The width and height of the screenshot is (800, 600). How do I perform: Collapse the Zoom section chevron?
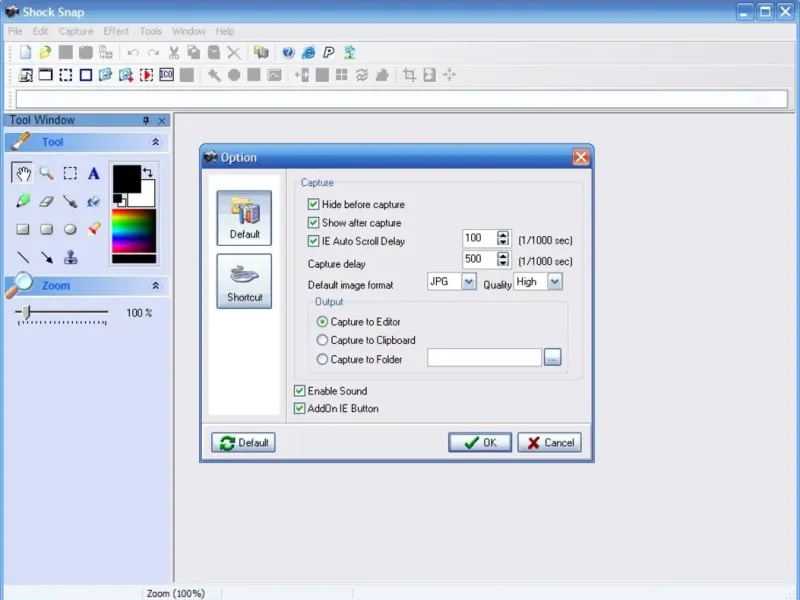tap(156, 286)
